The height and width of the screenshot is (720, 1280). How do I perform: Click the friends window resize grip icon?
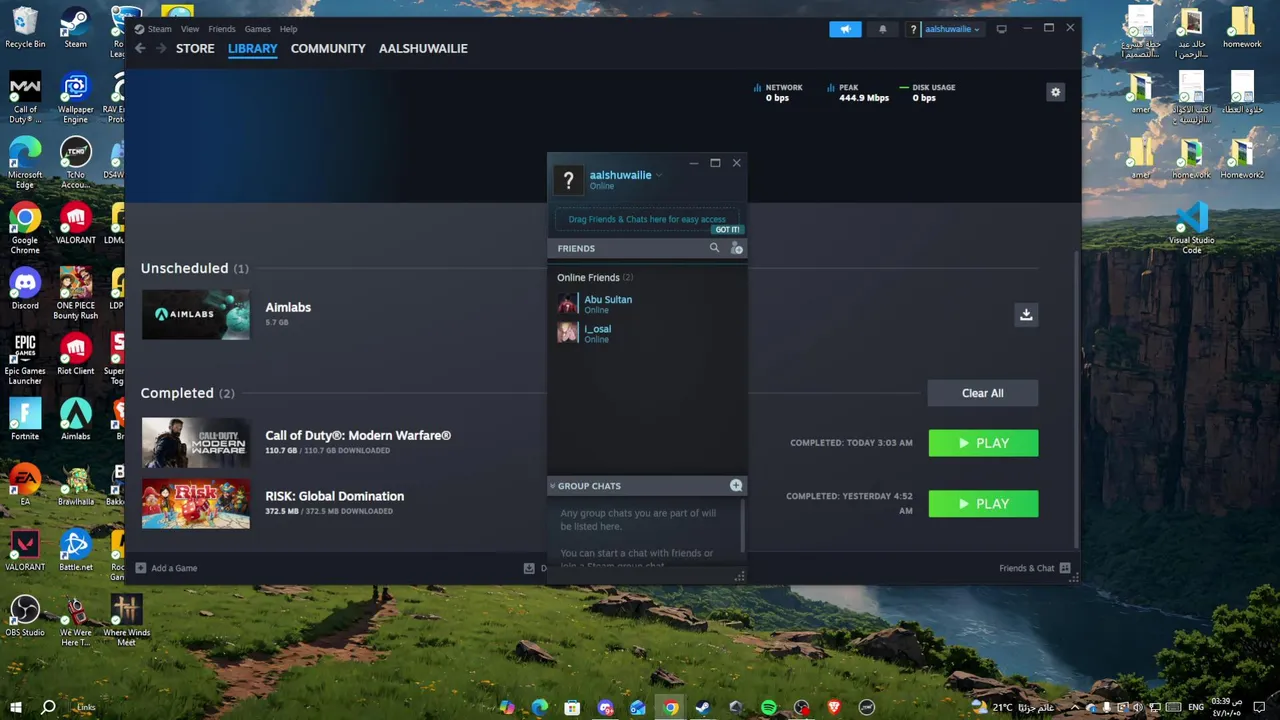740,577
